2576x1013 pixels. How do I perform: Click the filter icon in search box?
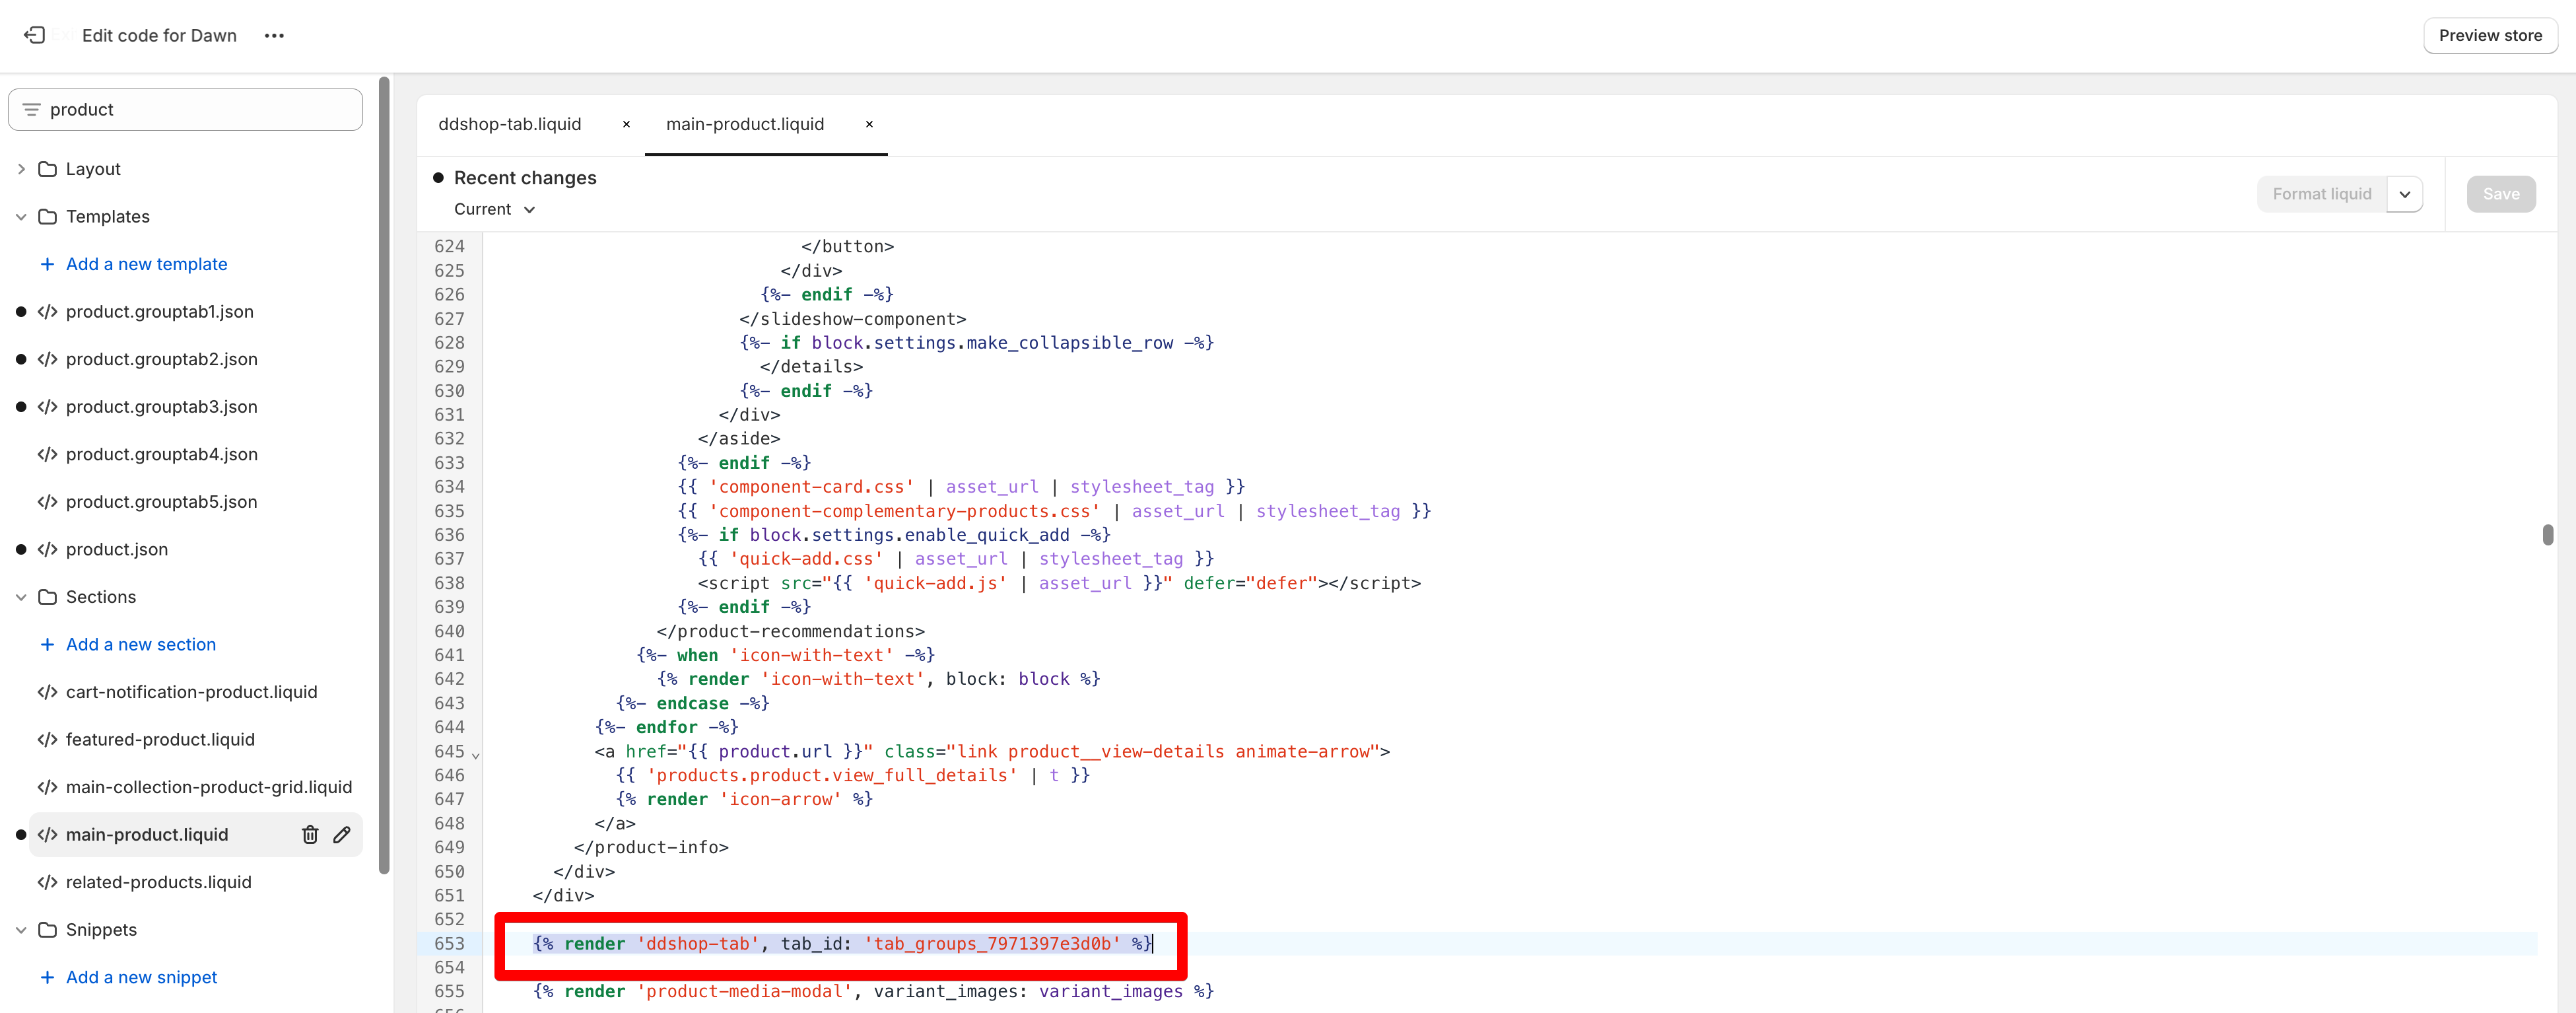[x=32, y=110]
